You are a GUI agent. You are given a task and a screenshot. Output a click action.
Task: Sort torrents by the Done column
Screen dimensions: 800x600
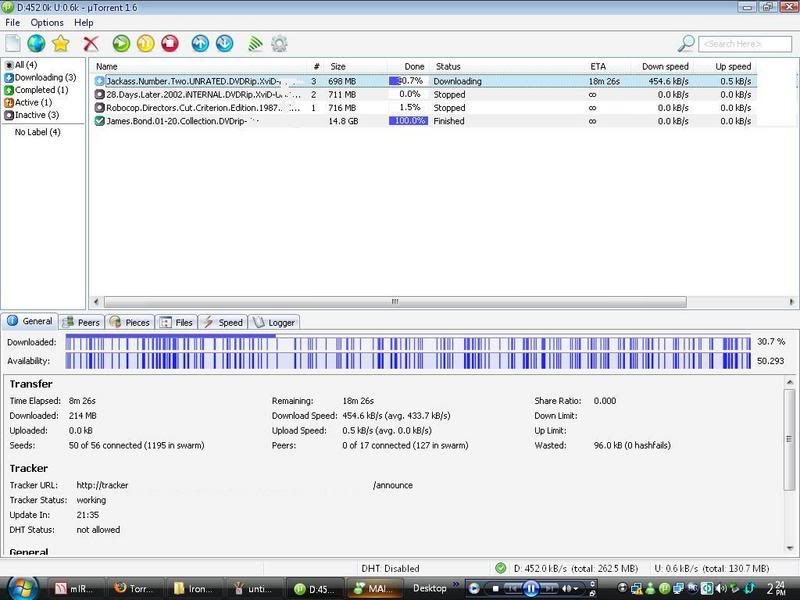click(x=414, y=66)
